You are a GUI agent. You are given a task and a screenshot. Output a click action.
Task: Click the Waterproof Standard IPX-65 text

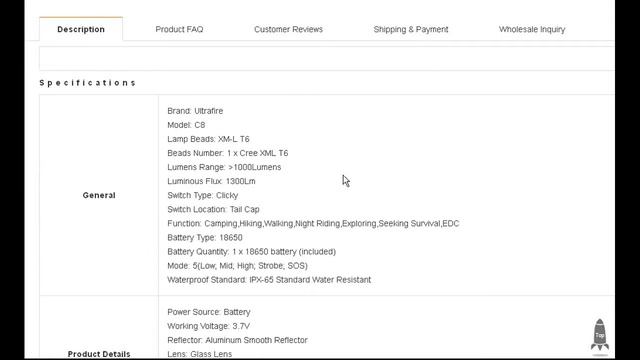[x=269, y=280]
